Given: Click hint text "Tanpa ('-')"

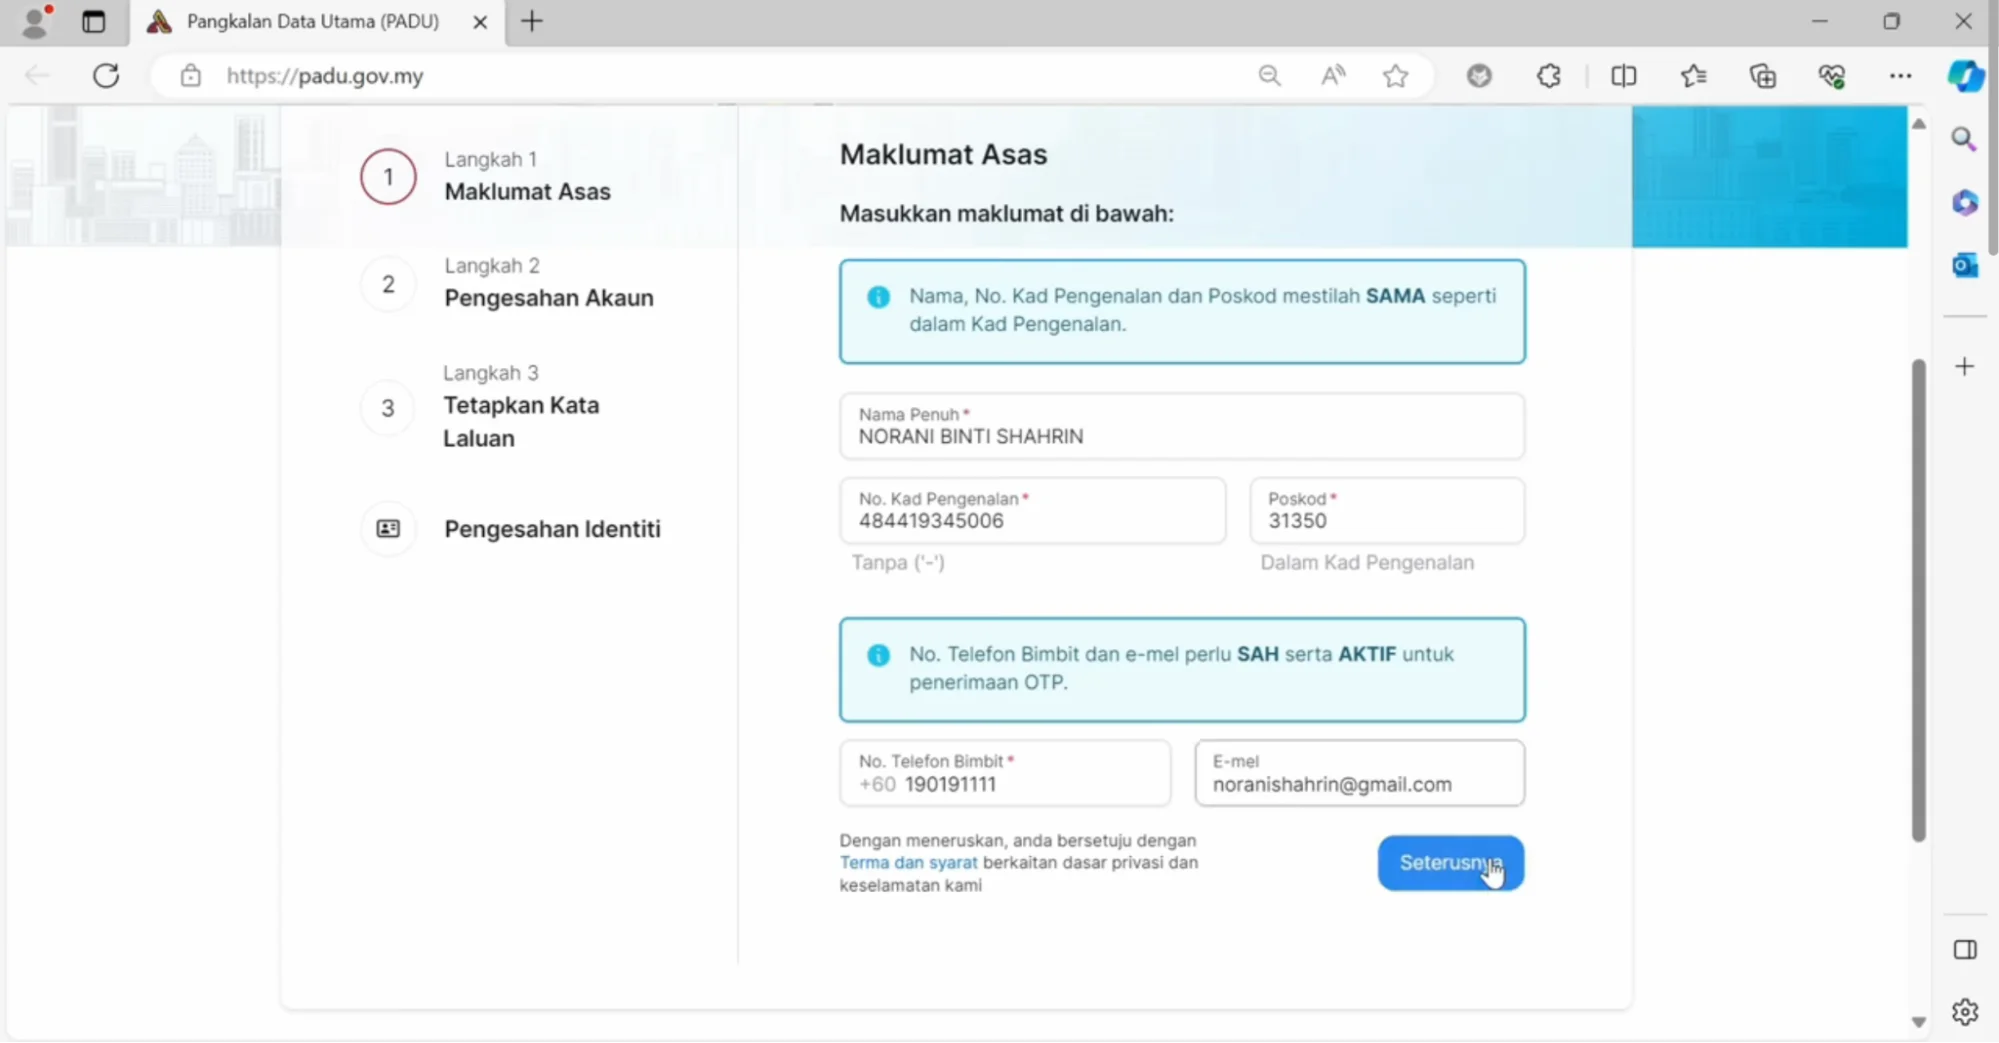Looking at the screenshot, I should [x=898, y=563].
